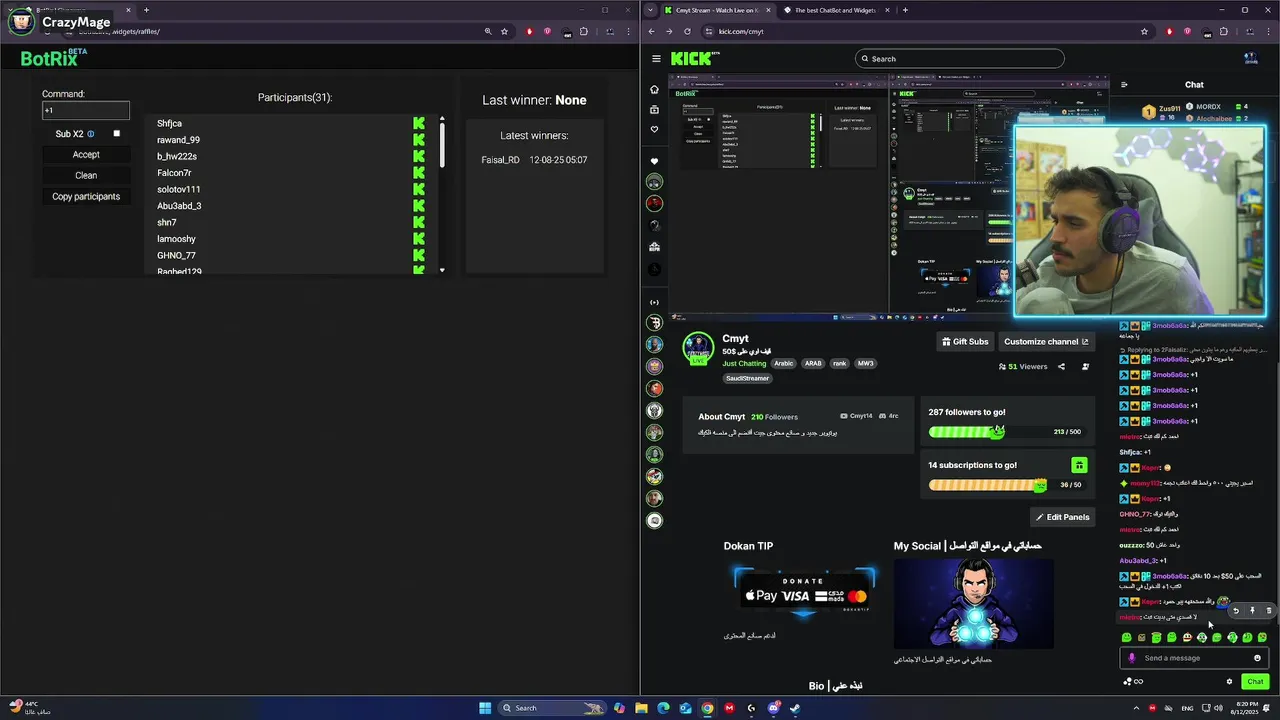Click Customize channel link
Viewport: 1280px width, 720px height.
pos(1046,341)
